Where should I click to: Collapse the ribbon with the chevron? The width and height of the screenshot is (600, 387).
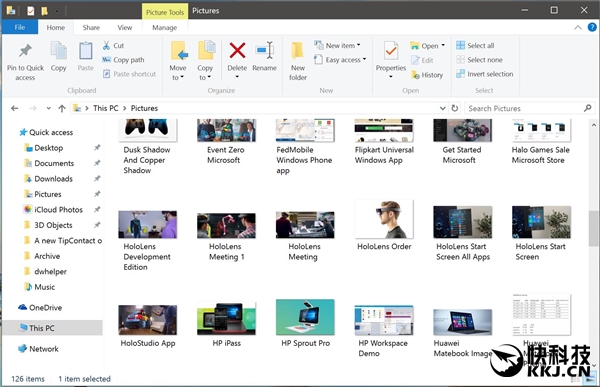coord(578,28)
